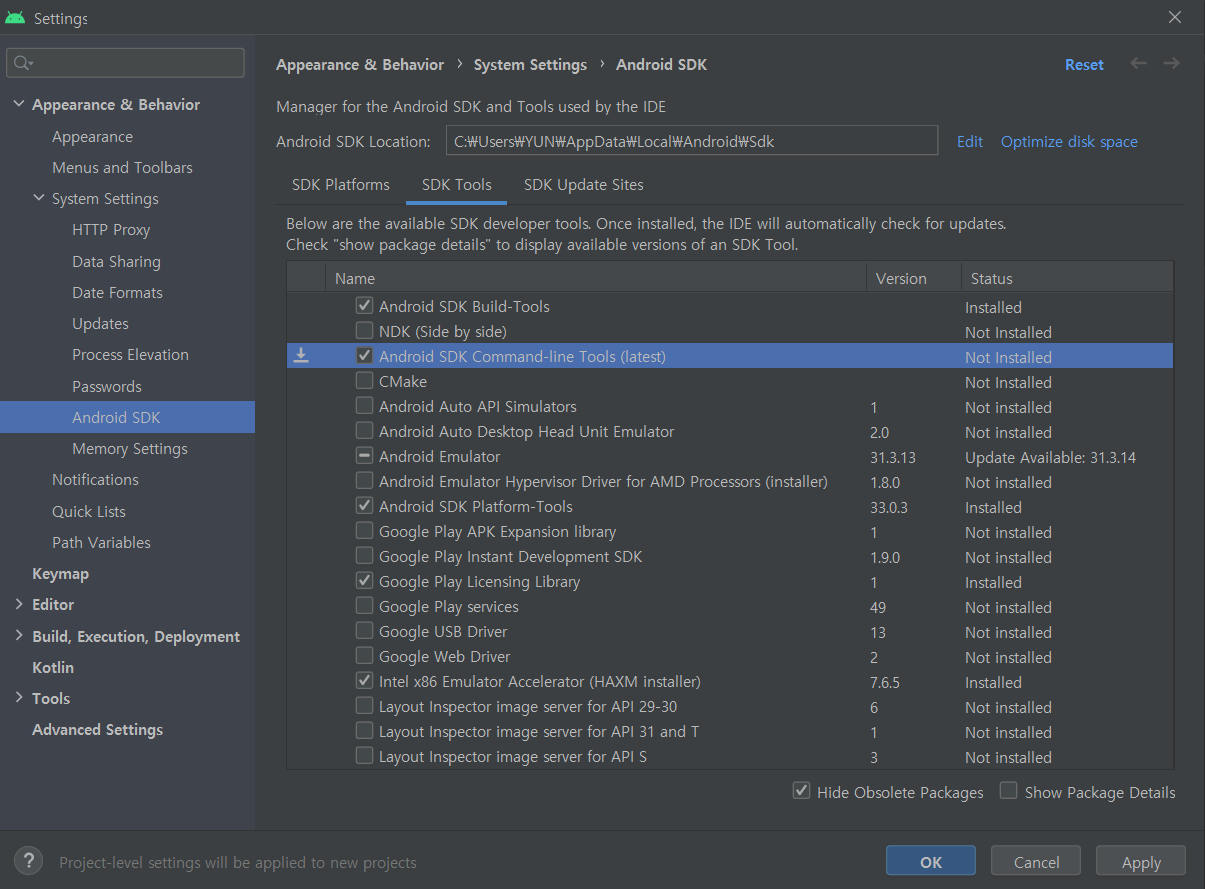Click the Status column header

tap(1067, 278)
